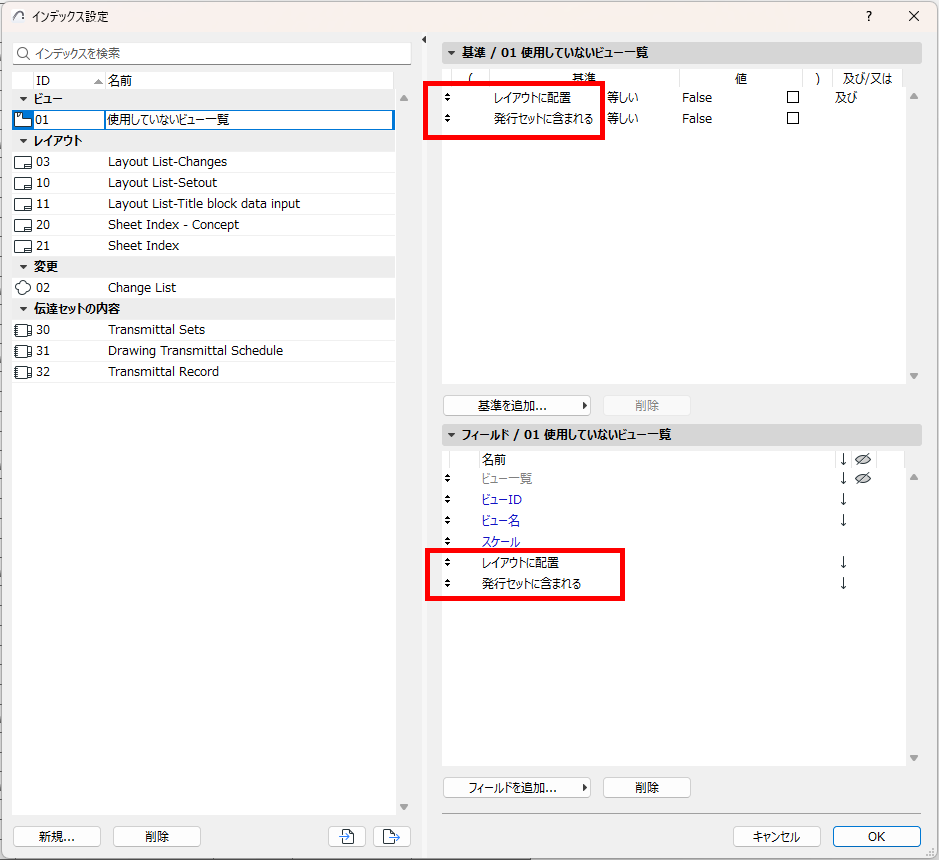Click reorder handle of ビューID field
This screenshot has height=860, width=939.
(x=447, y=499)
